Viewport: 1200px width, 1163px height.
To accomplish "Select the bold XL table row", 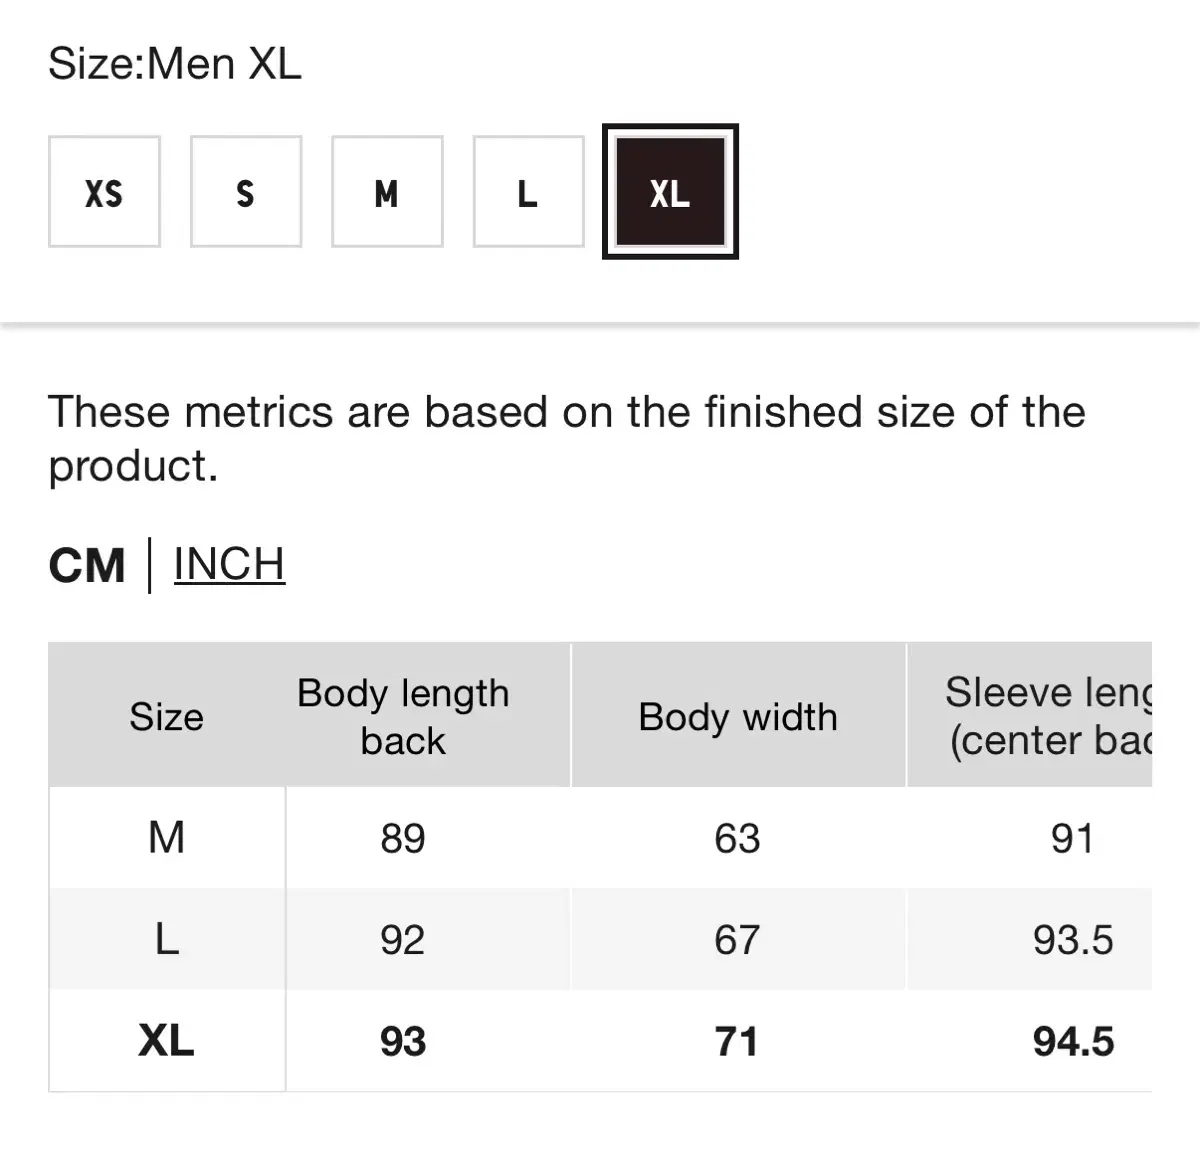I will 600,1041.
